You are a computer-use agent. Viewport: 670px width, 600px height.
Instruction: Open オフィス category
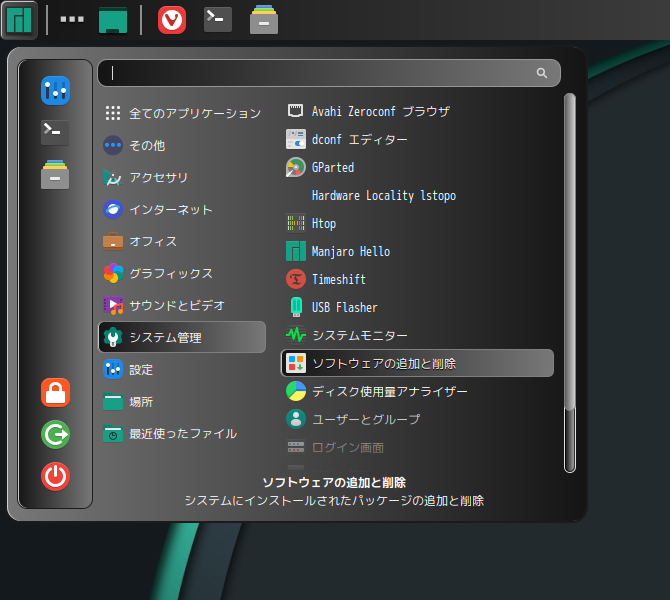tap(182, 241)
